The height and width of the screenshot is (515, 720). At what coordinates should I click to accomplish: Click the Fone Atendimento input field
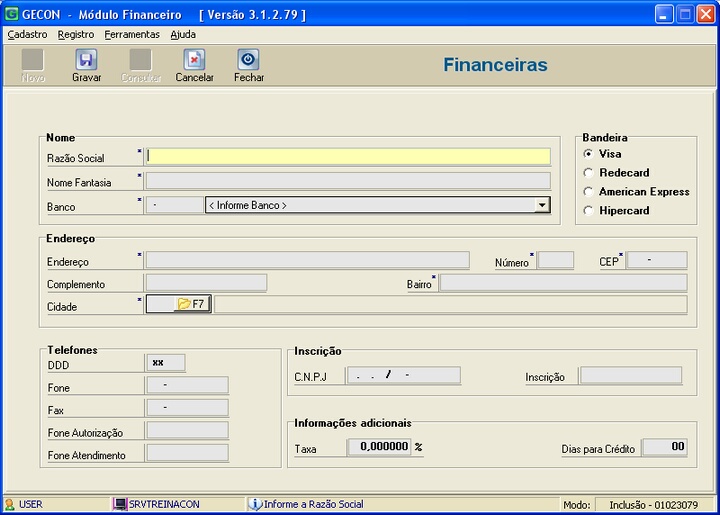[187, 453]
